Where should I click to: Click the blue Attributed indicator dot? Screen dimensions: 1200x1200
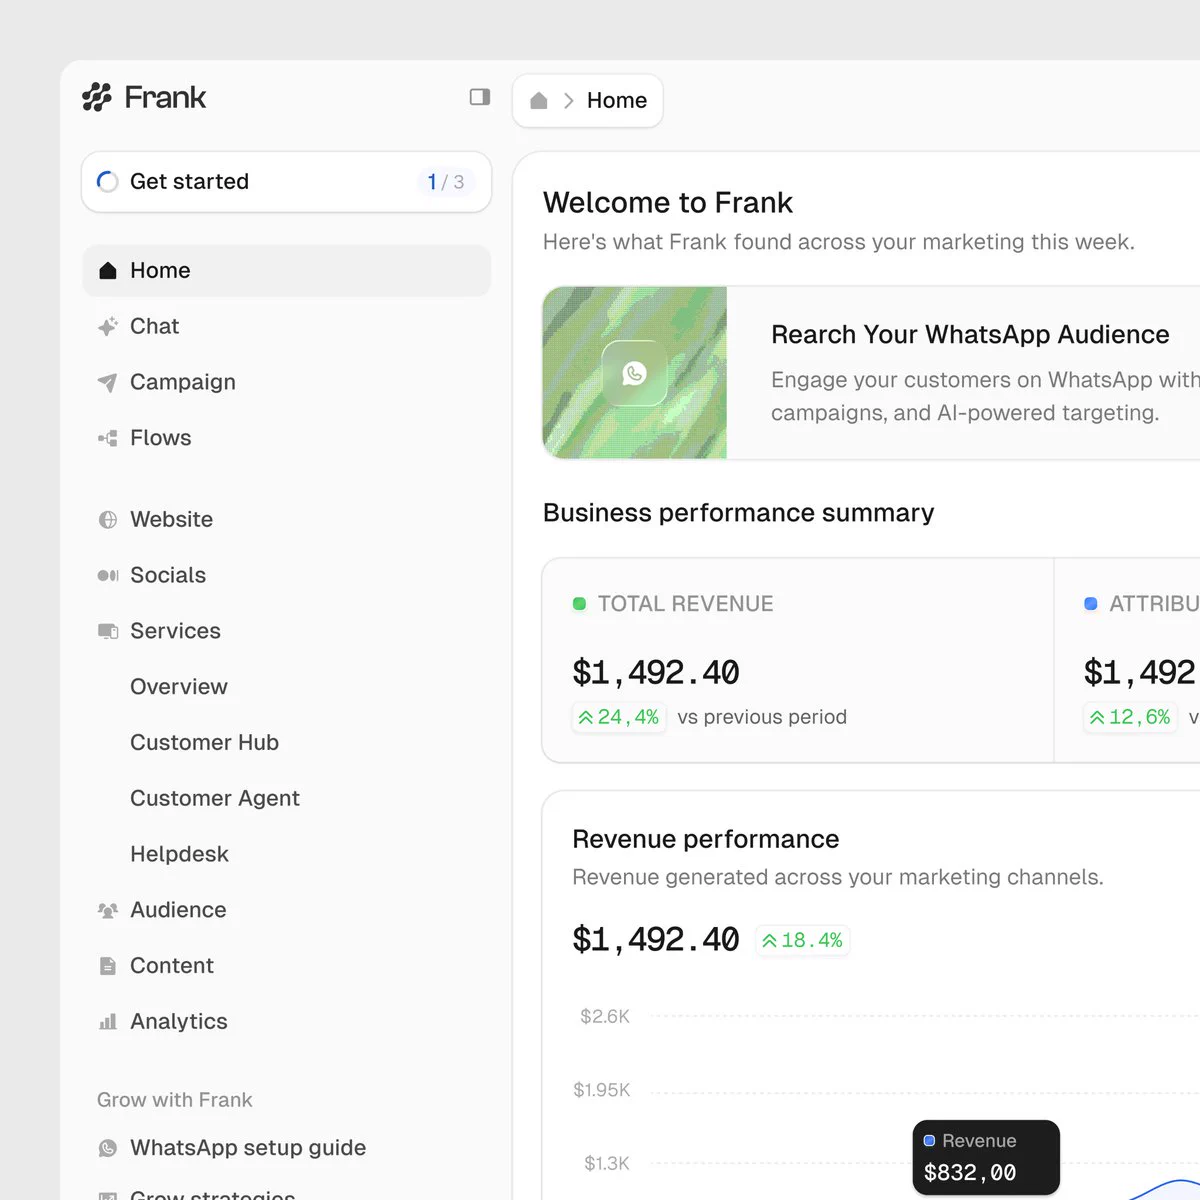coord(1091,604)
